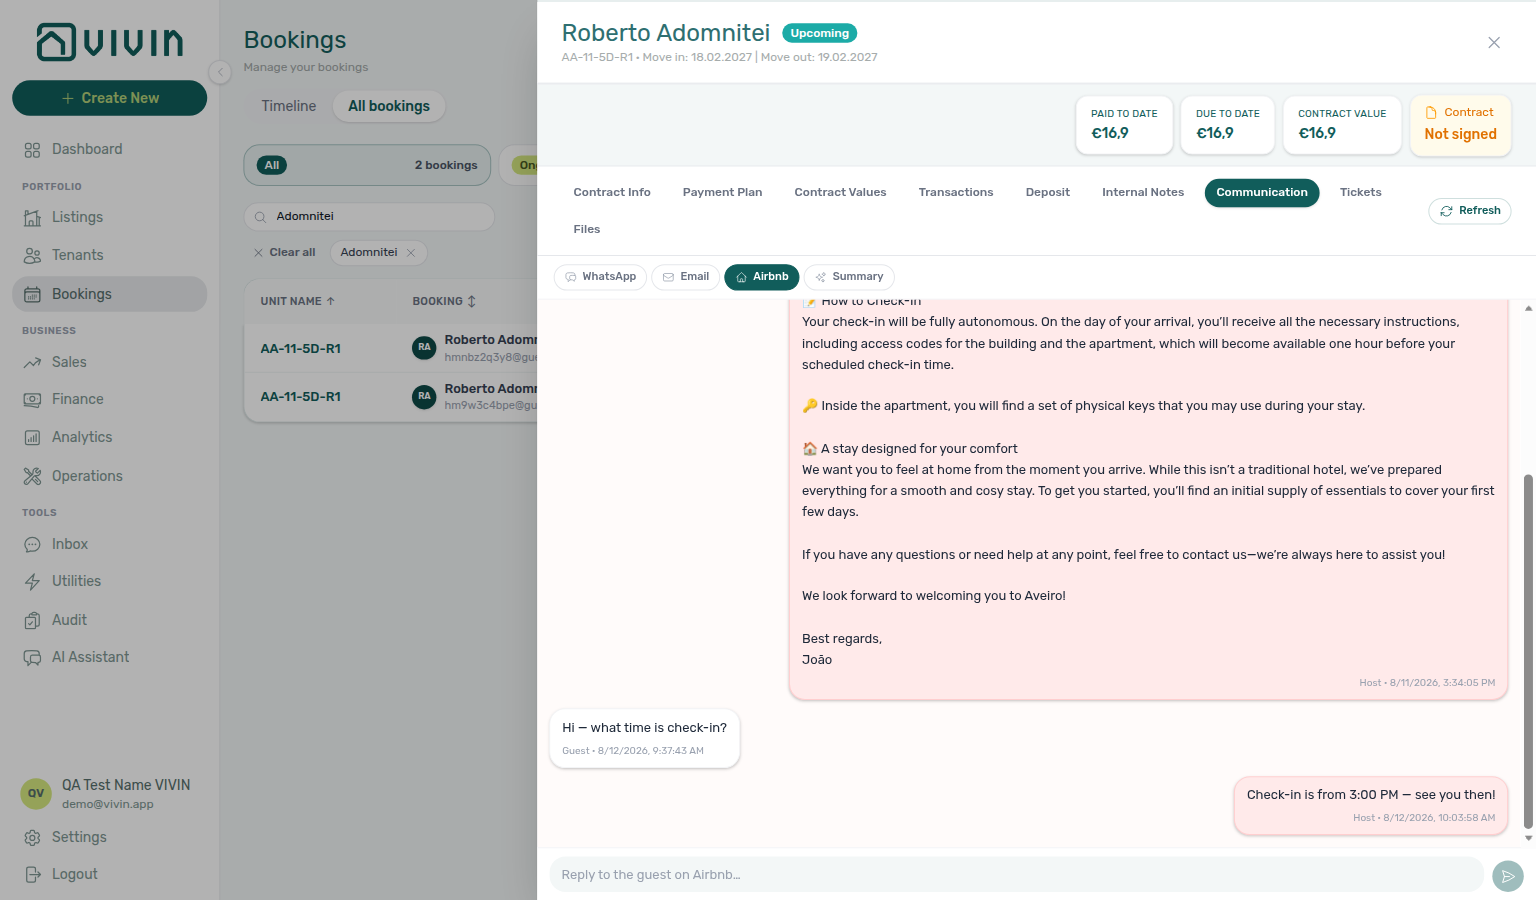Open the Contract Values tab
Screen dimensions: 1536x900
840,193
